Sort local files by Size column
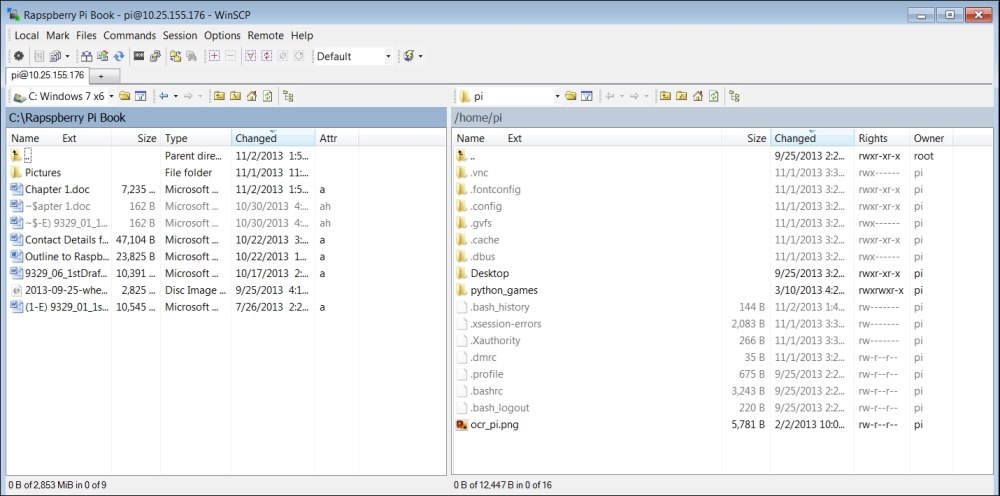The image size is (1000, 496). pos(135,138)
